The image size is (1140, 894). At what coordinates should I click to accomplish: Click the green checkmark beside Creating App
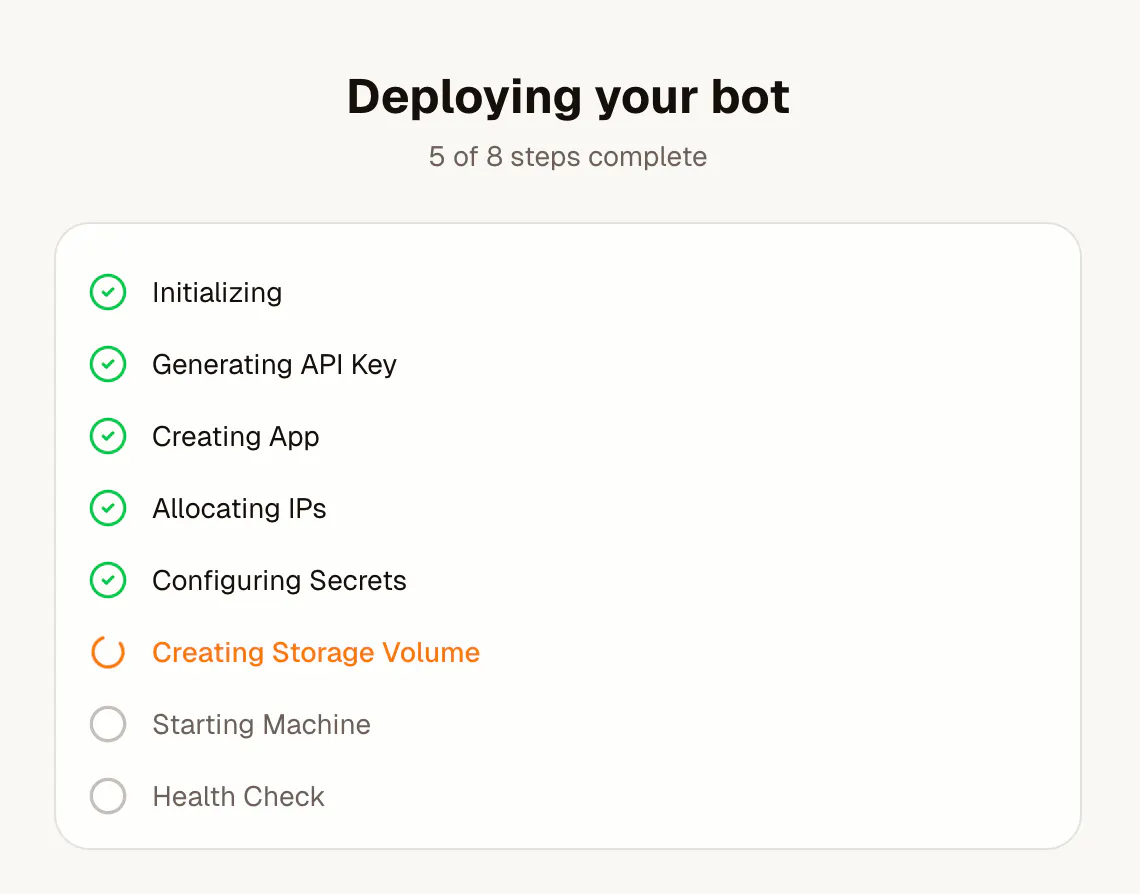(108, 436)
